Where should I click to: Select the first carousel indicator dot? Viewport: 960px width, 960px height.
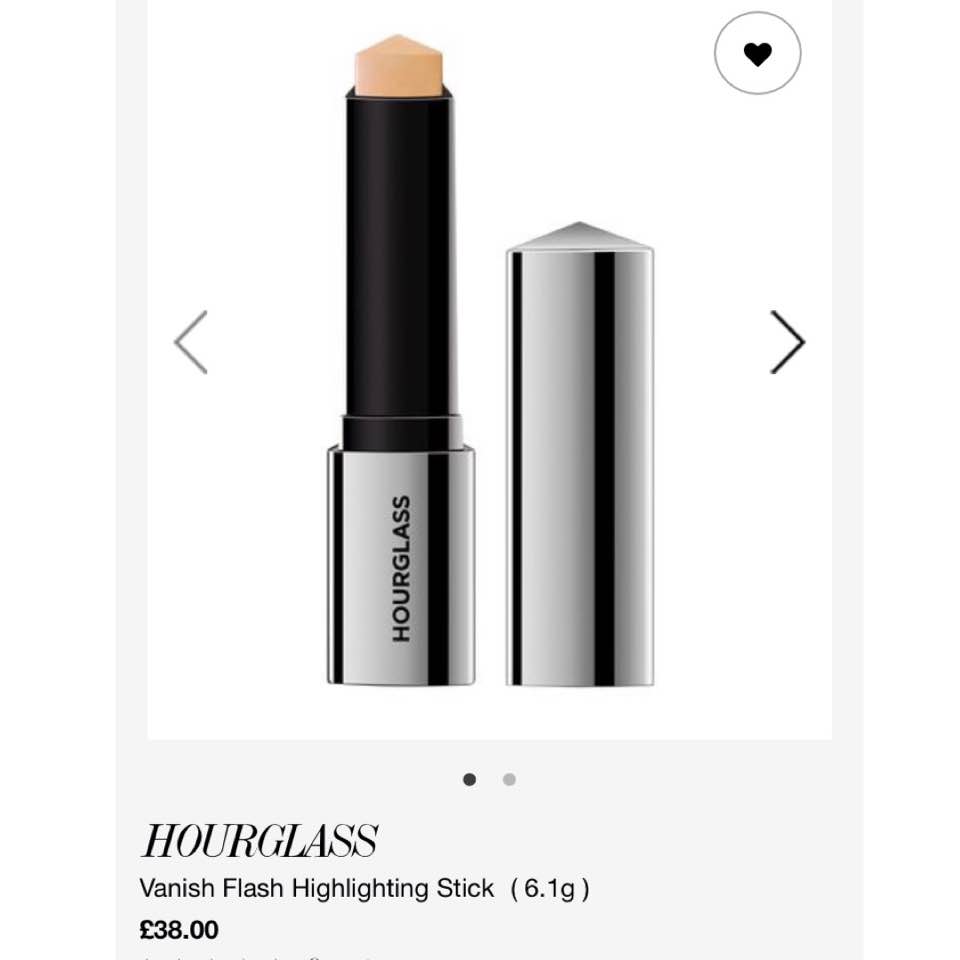(470, 779)
